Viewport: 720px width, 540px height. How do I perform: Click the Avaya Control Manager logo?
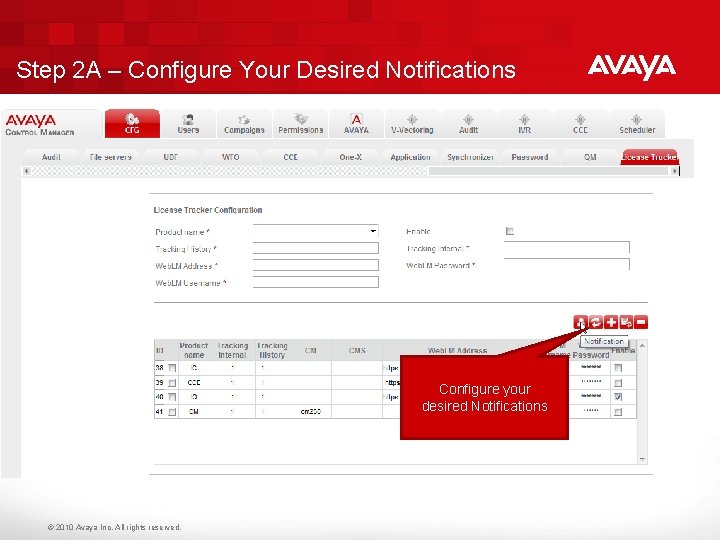click(x=39, y=125)
